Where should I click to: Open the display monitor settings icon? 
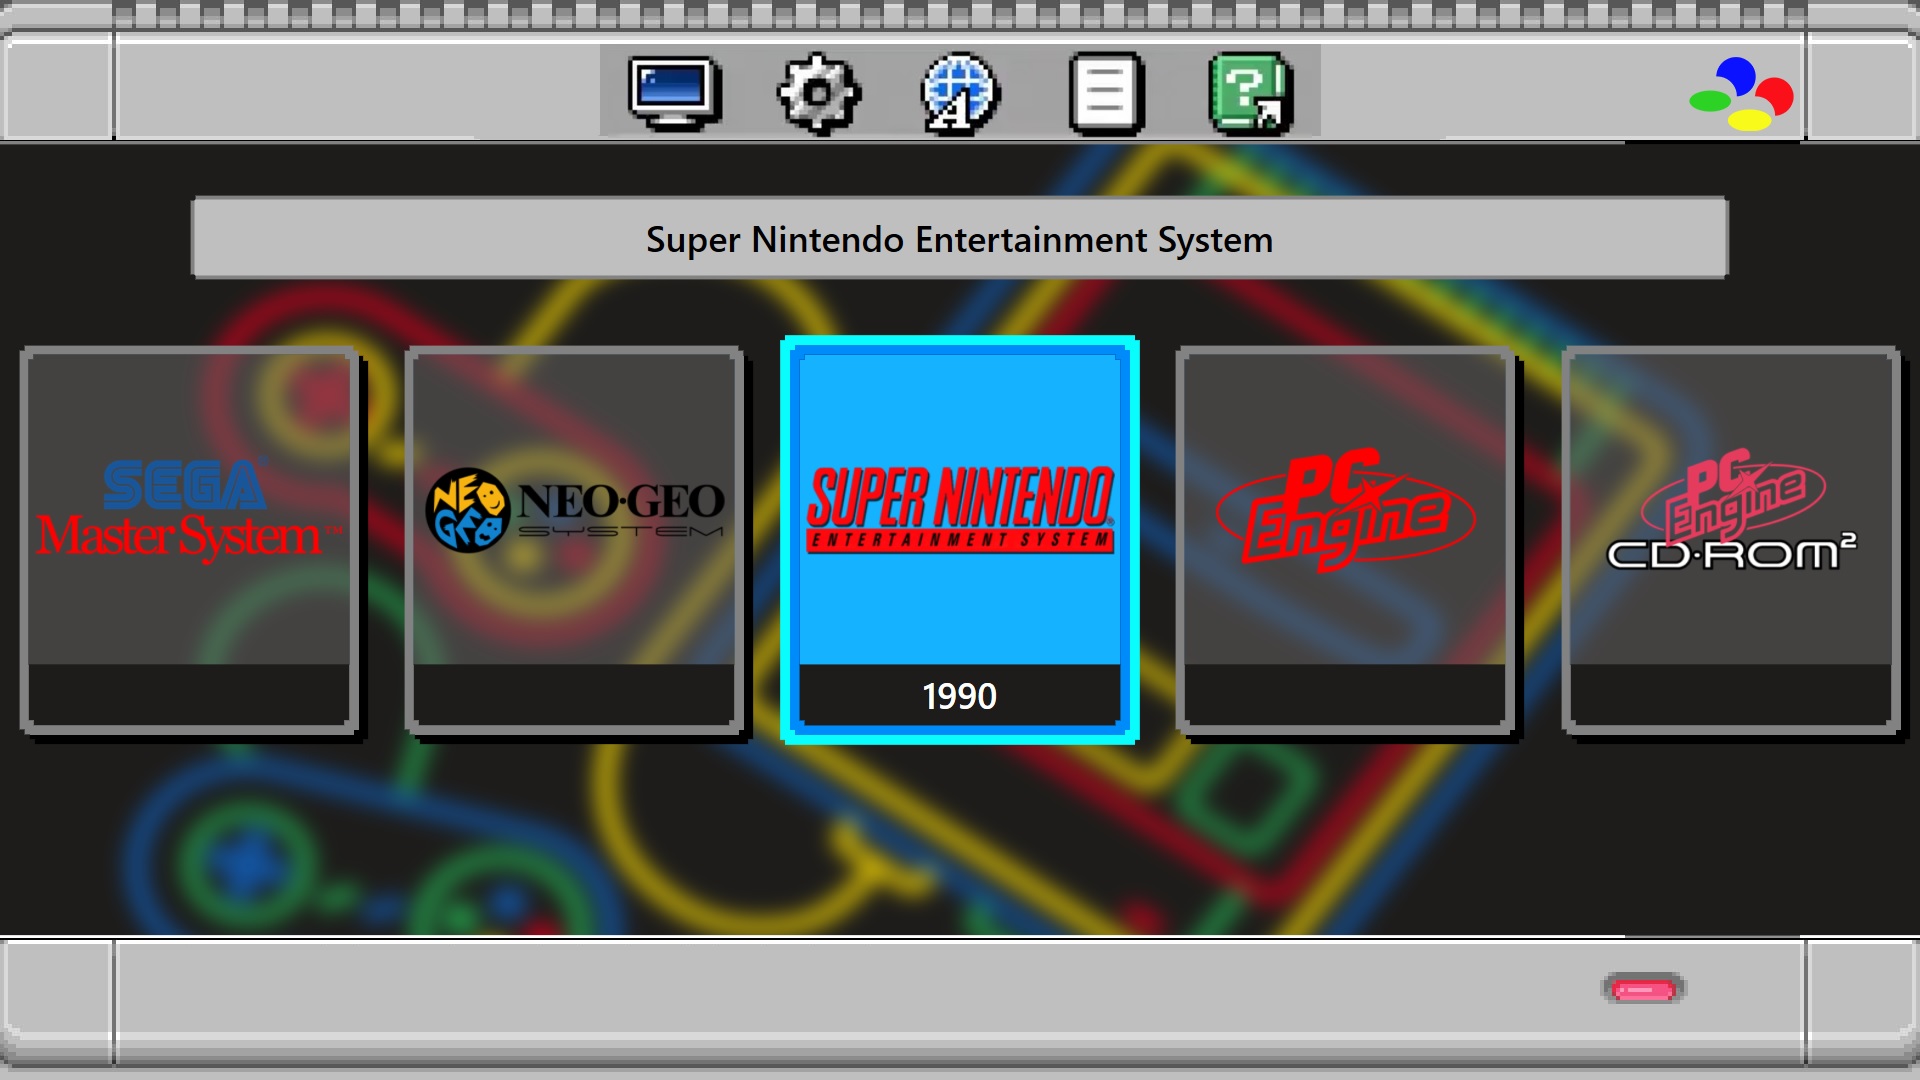point(675,93)
